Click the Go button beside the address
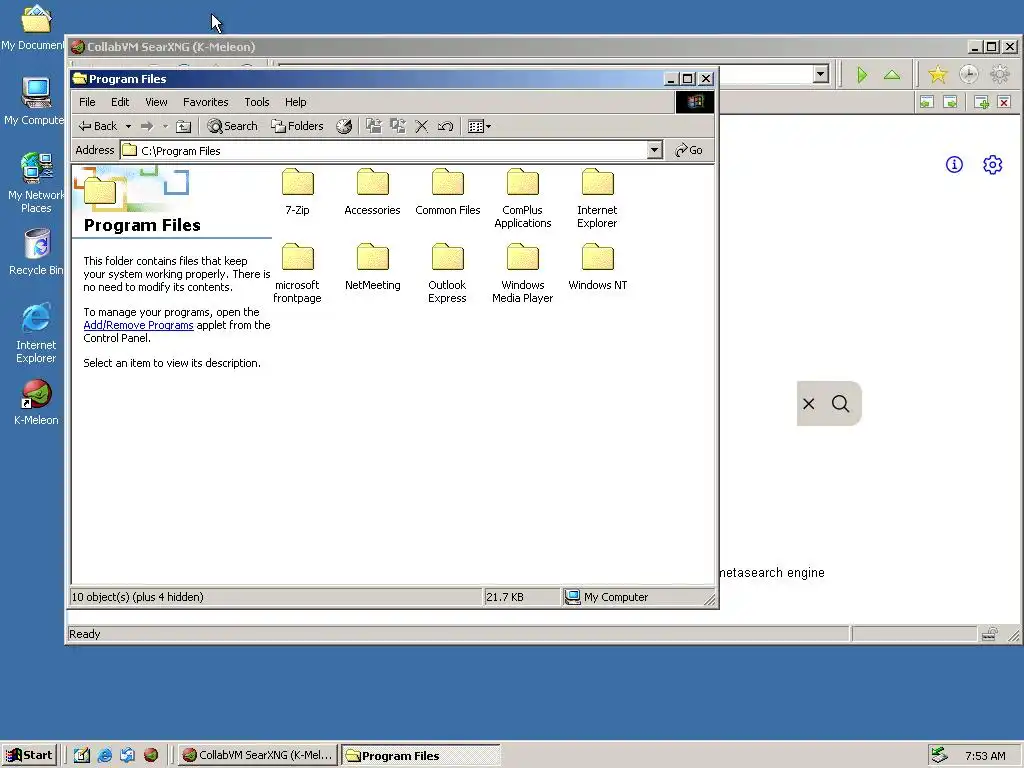The image size is (1024, 768). coord(689,150)
